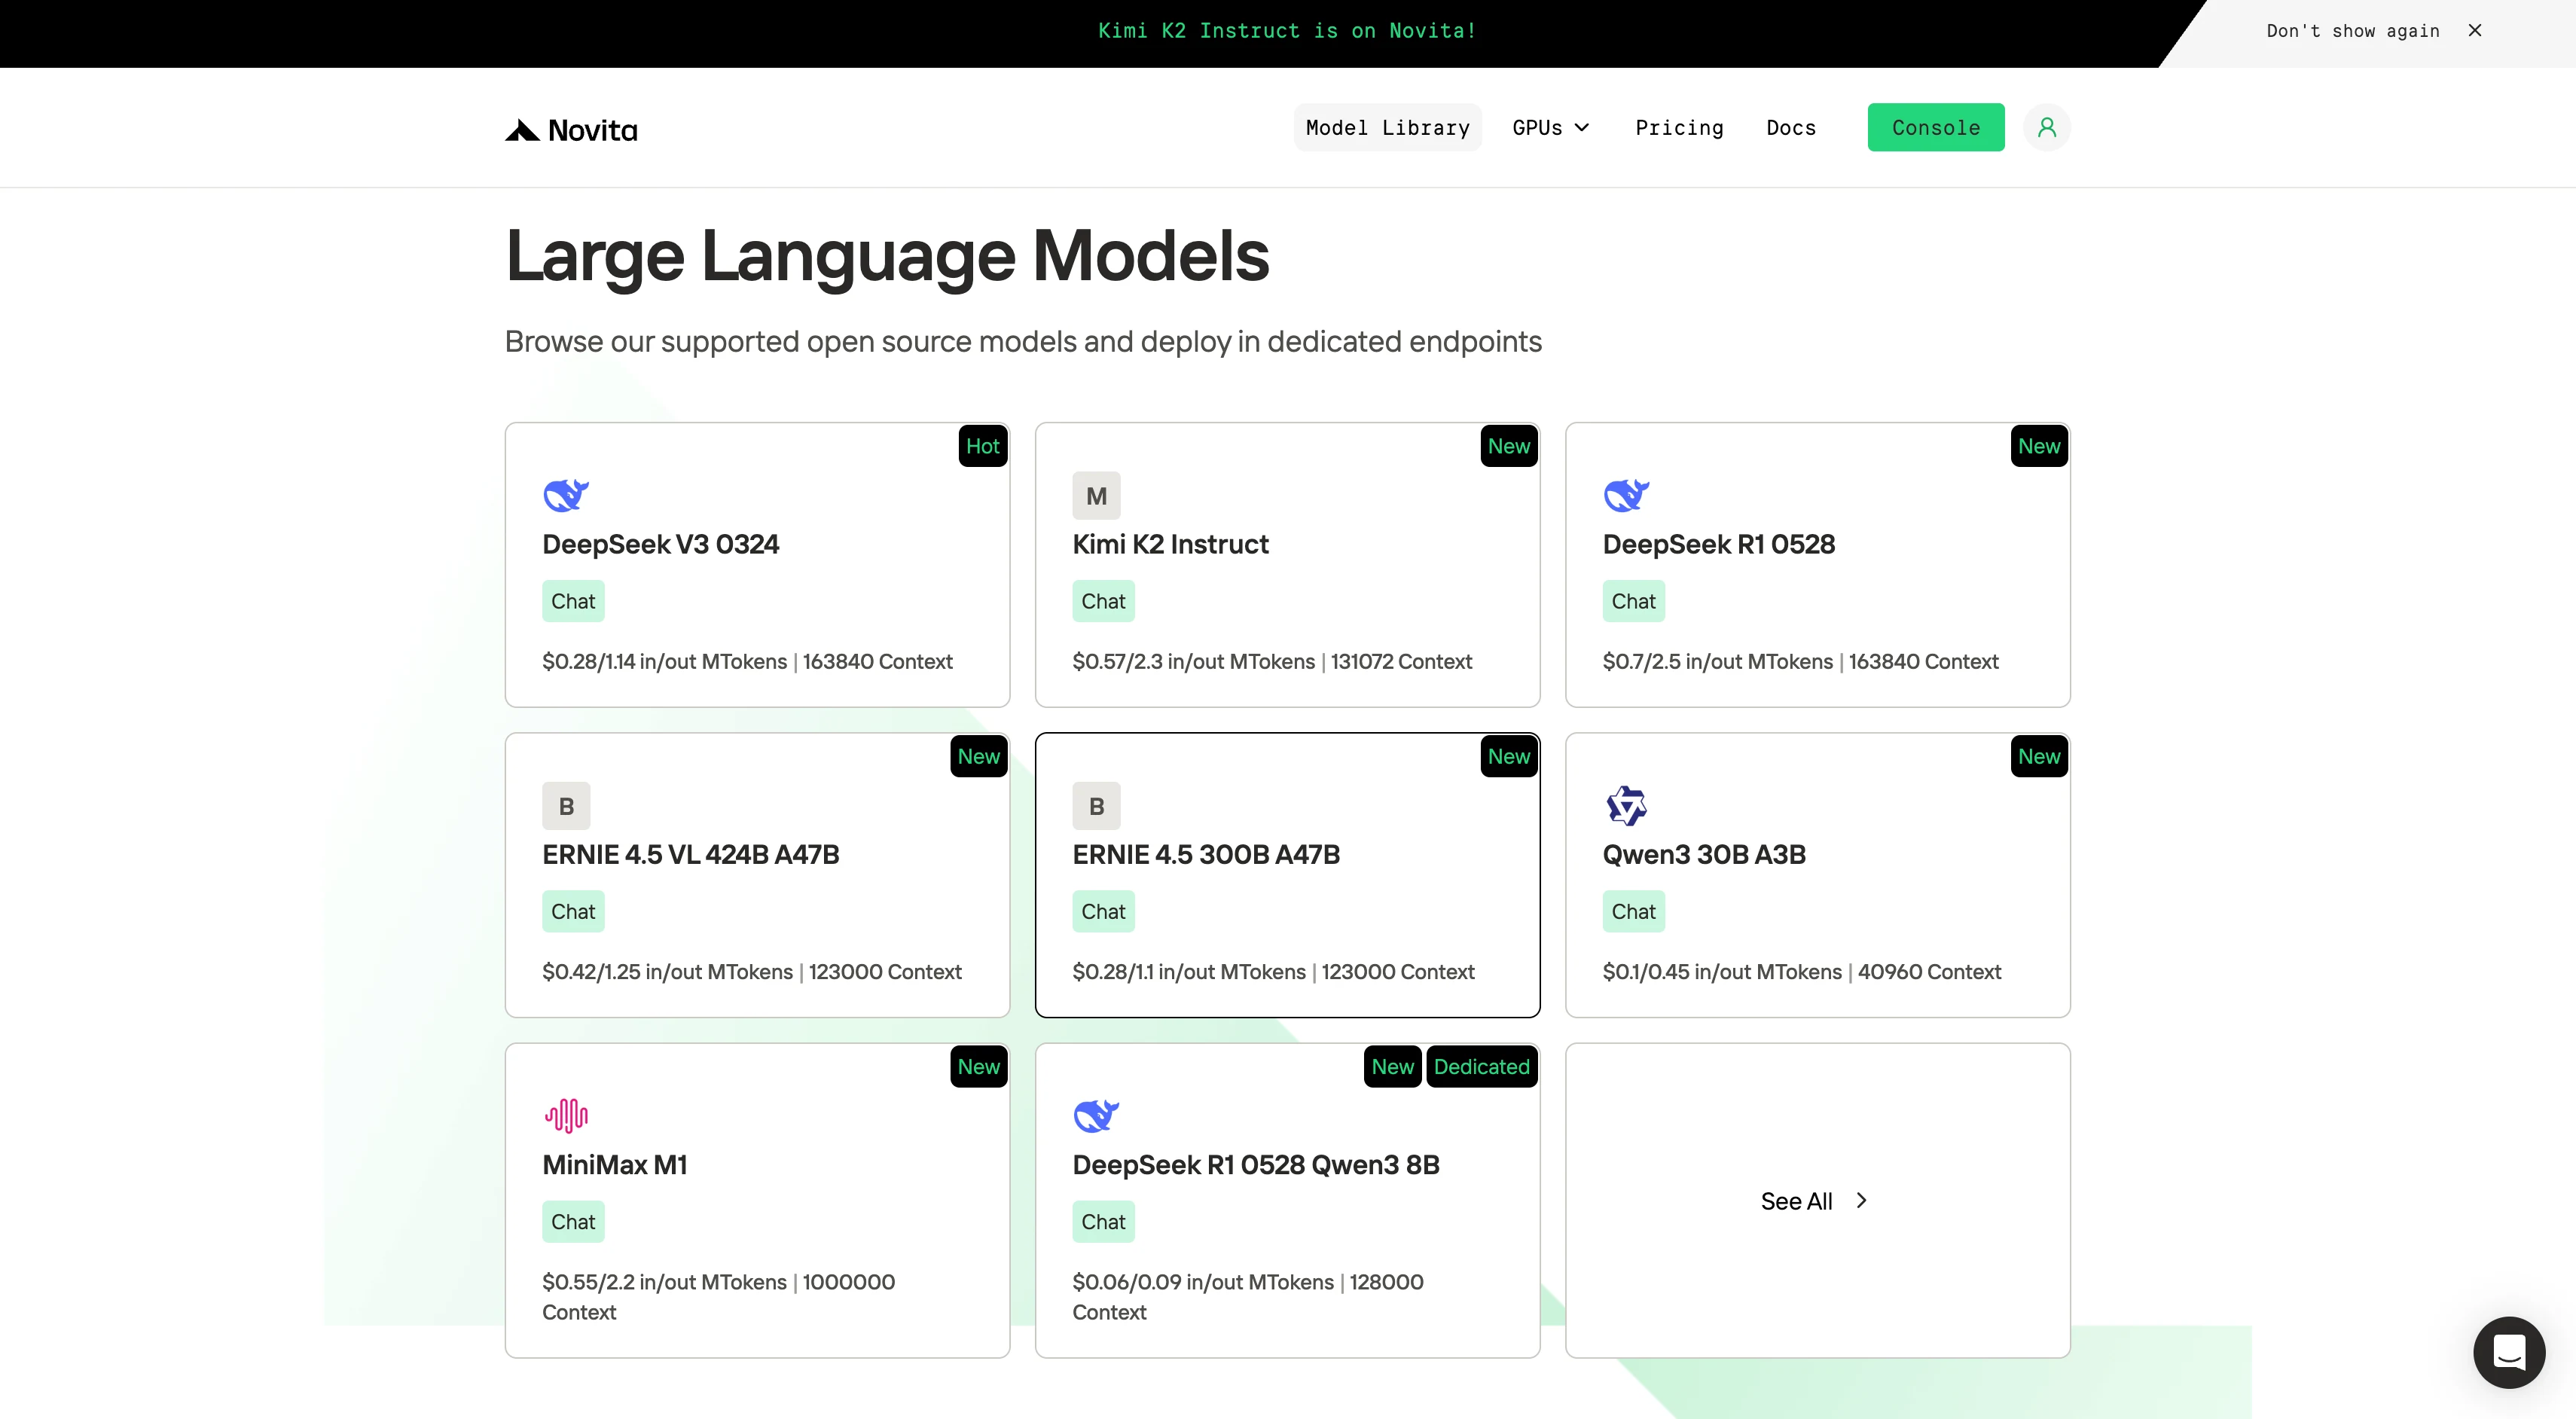Screen dimensions: 2576x1419
Task: Open the MiniMax M1 model title
Action: (x=614, y=1164)
